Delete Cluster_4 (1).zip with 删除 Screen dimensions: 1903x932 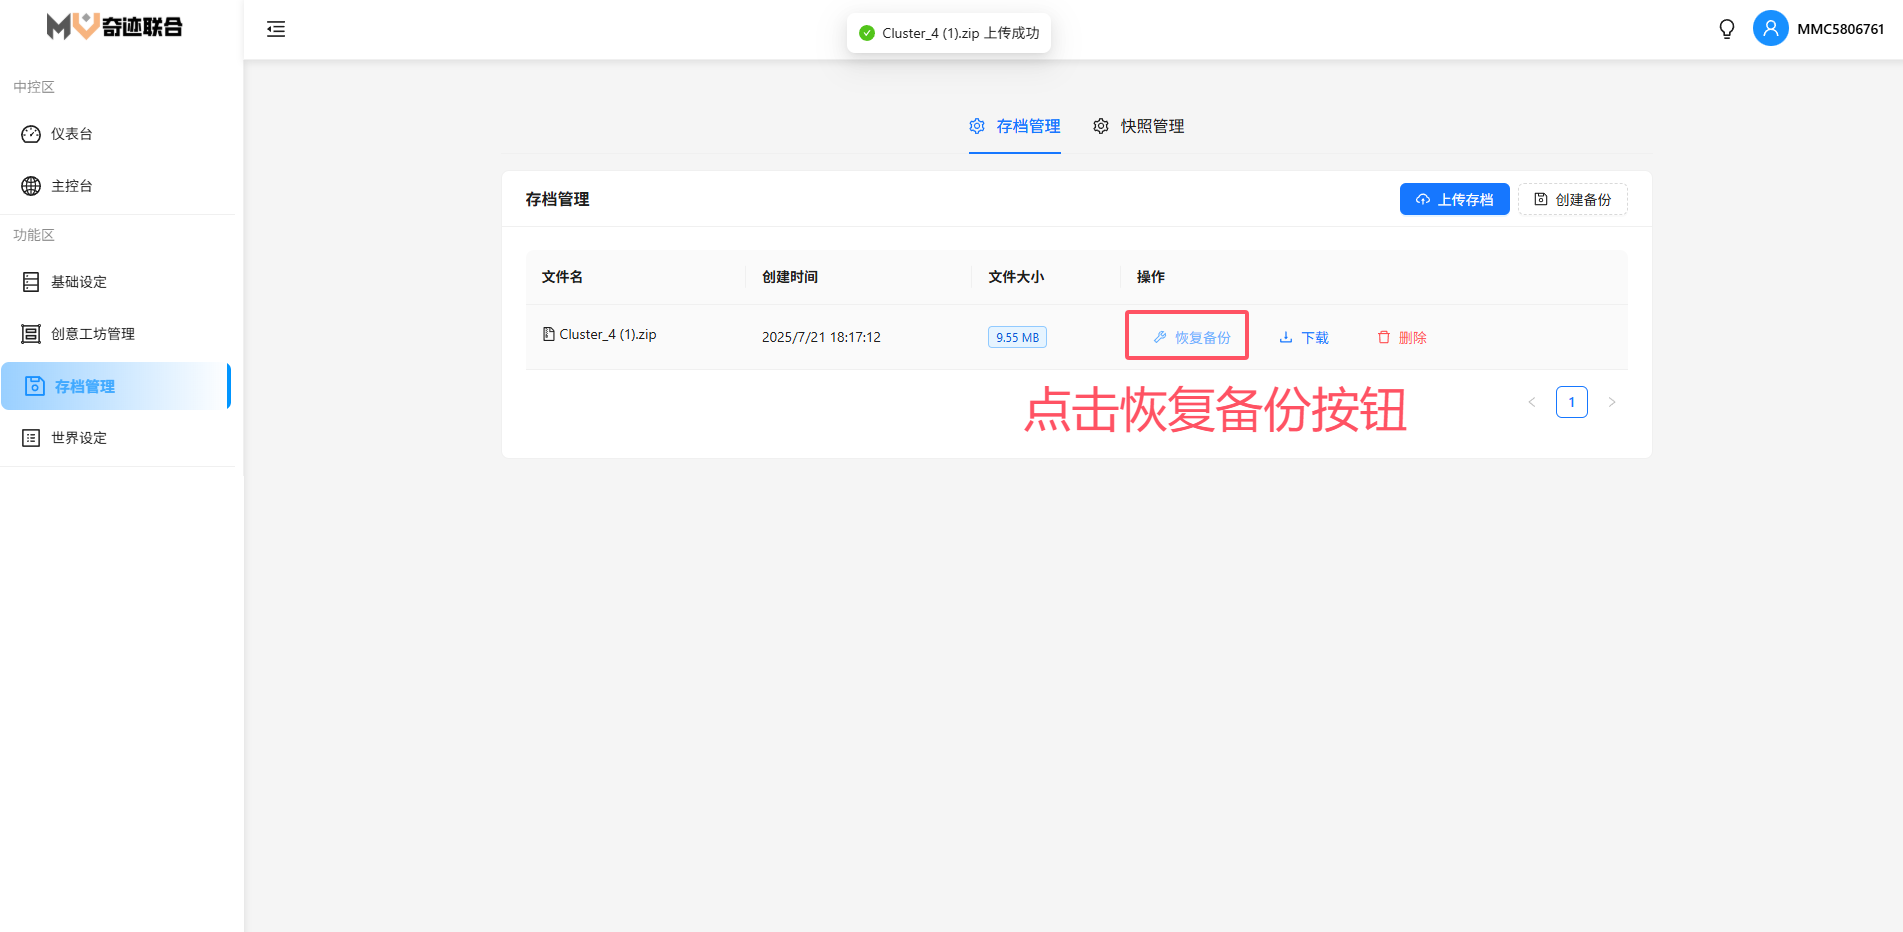tap(1402, 338)
